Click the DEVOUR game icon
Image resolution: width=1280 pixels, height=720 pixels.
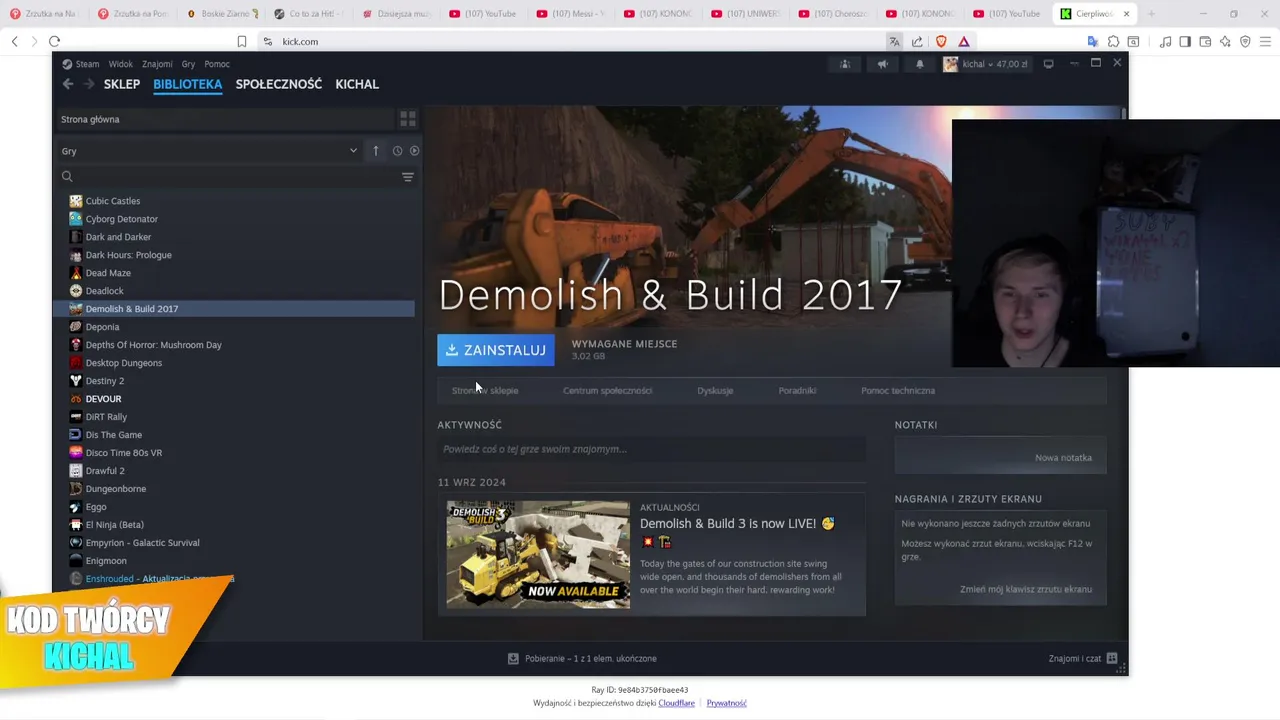(x=76, y=399)
